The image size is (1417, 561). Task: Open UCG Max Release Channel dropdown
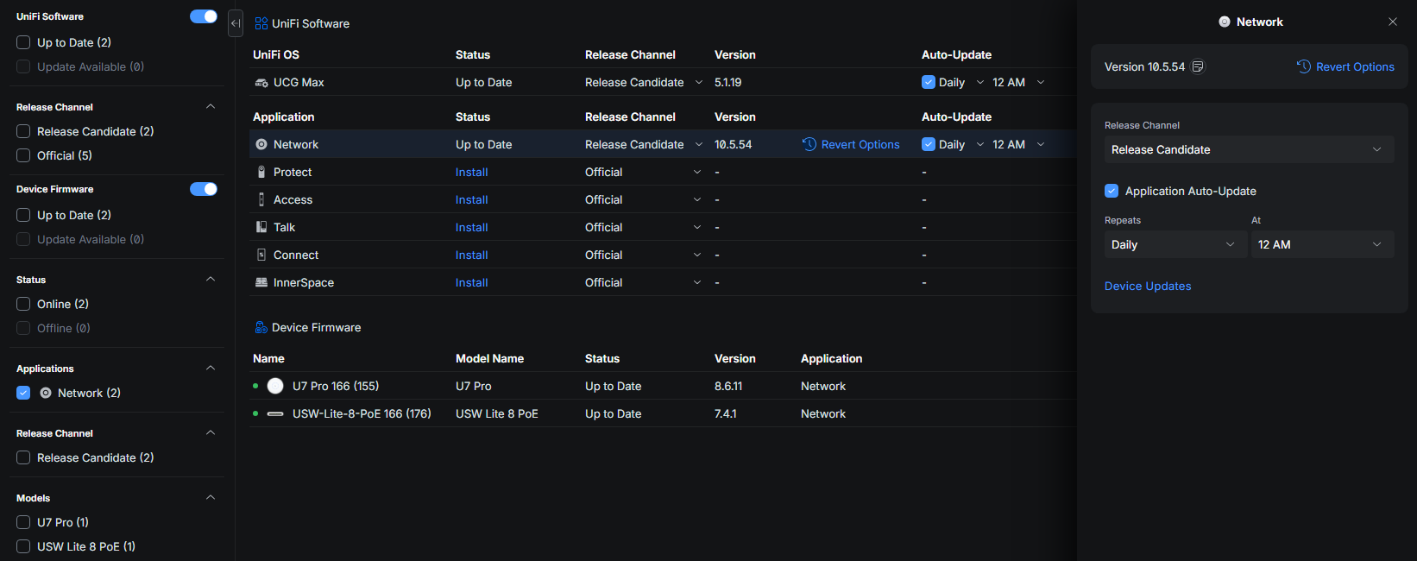643,83
